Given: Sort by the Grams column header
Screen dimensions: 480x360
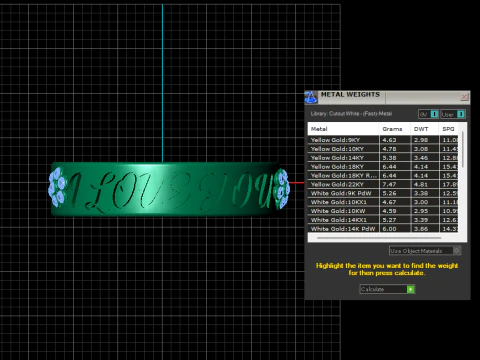Looking at the screenshot, I should pos(394,129).
